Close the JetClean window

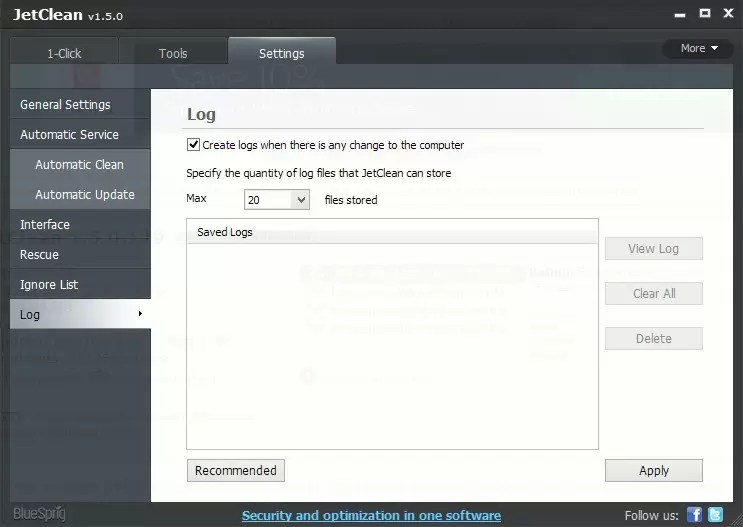(x=728, y=13)
